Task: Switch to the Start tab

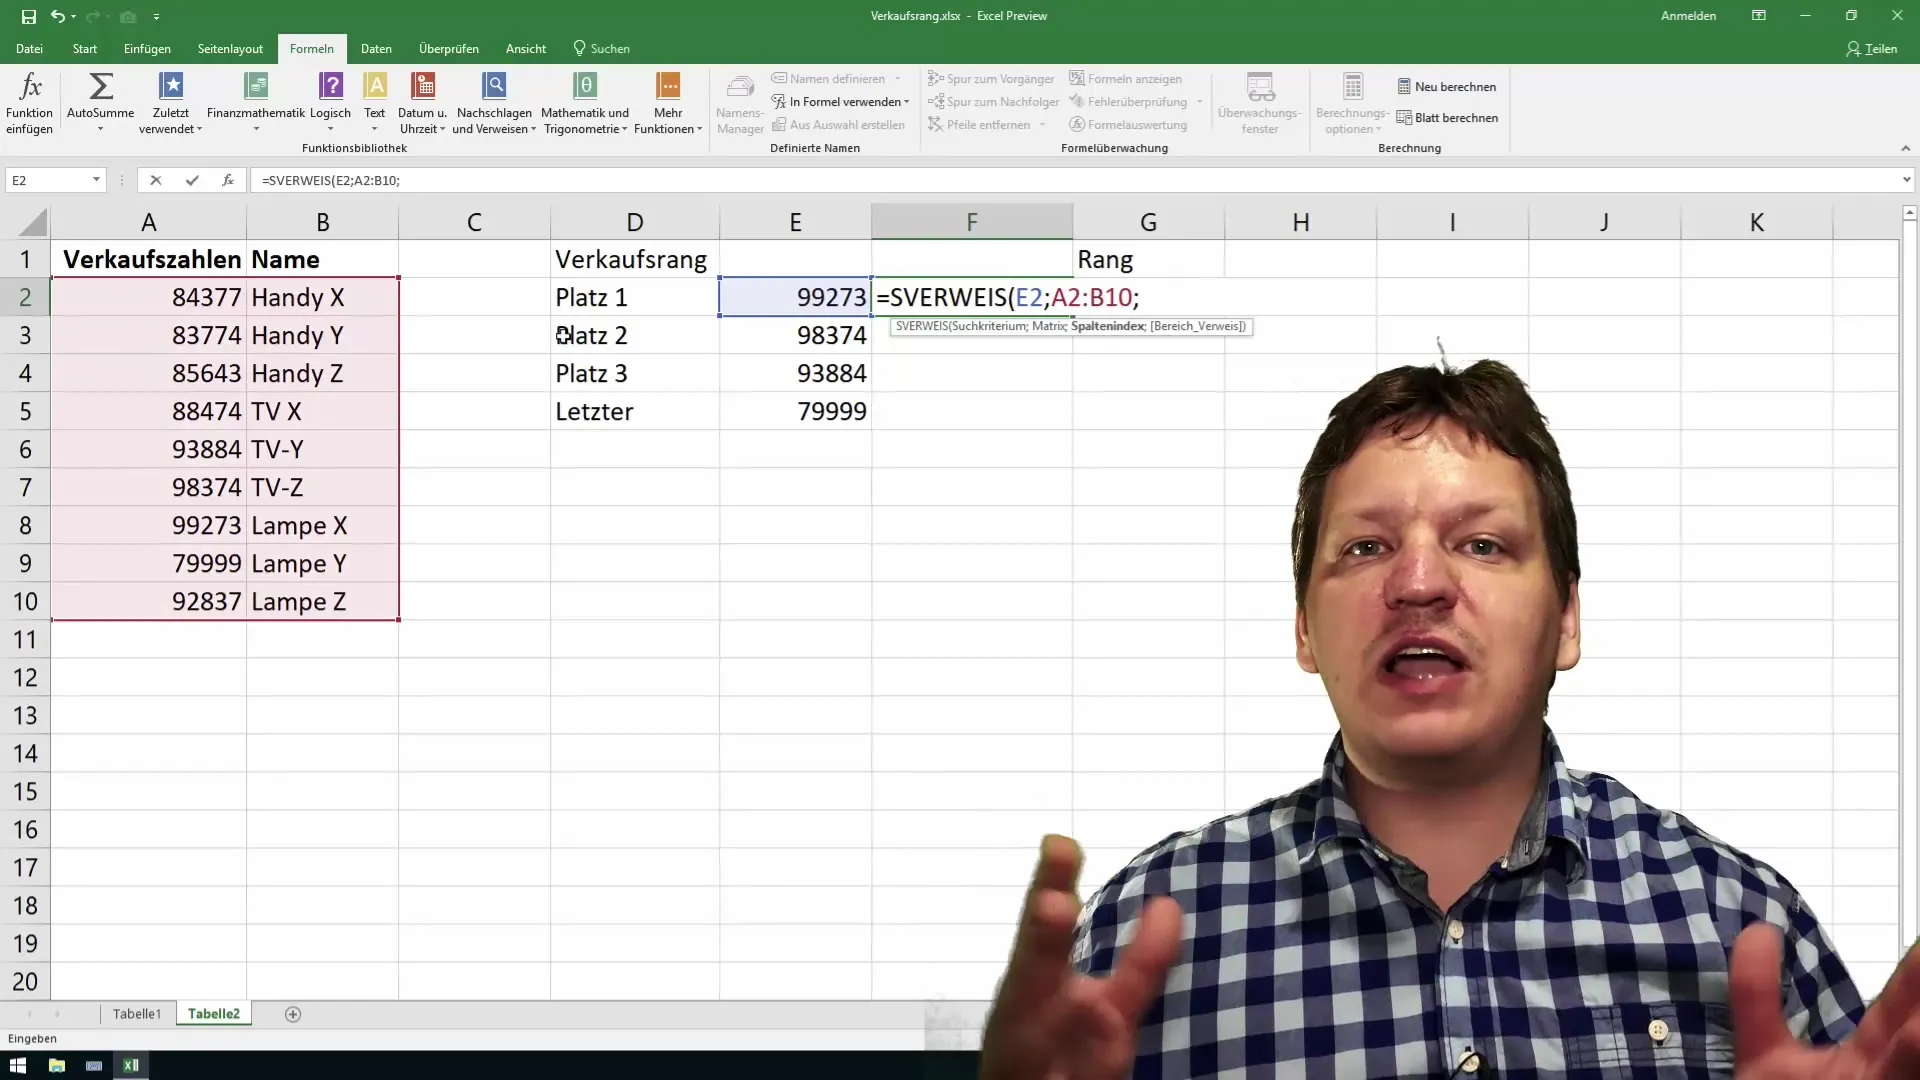Action: 85,48
